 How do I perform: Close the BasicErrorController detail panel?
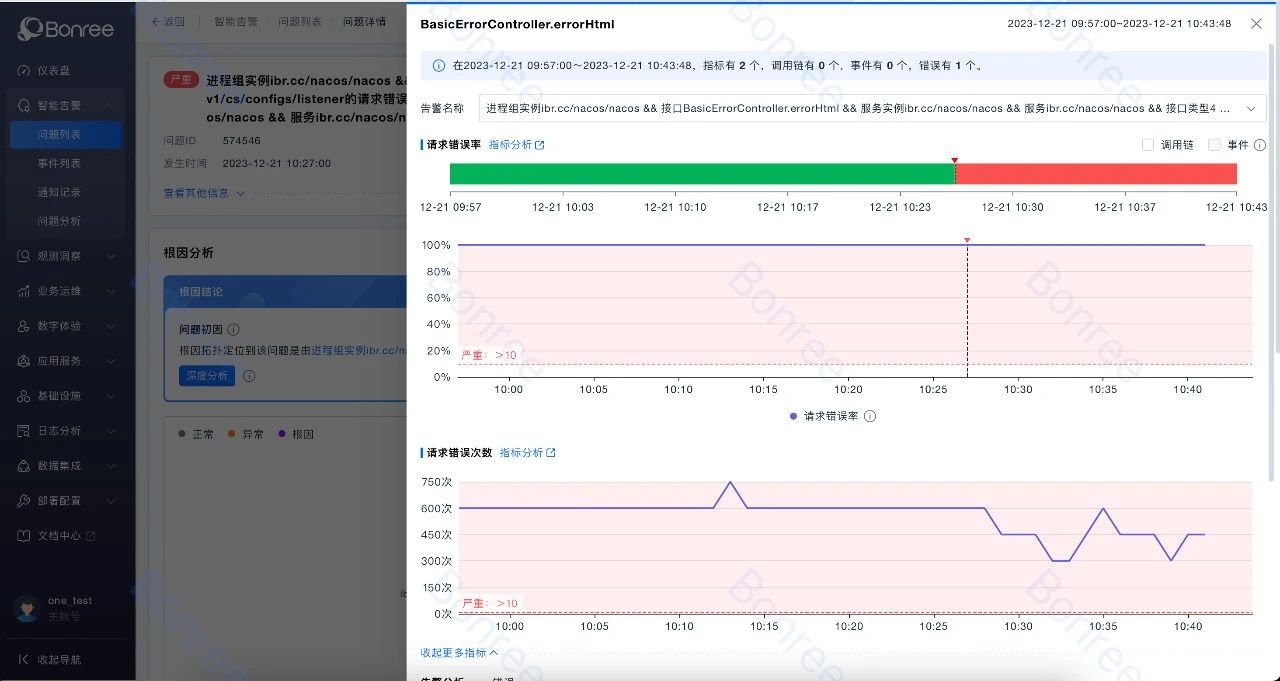1256,24
